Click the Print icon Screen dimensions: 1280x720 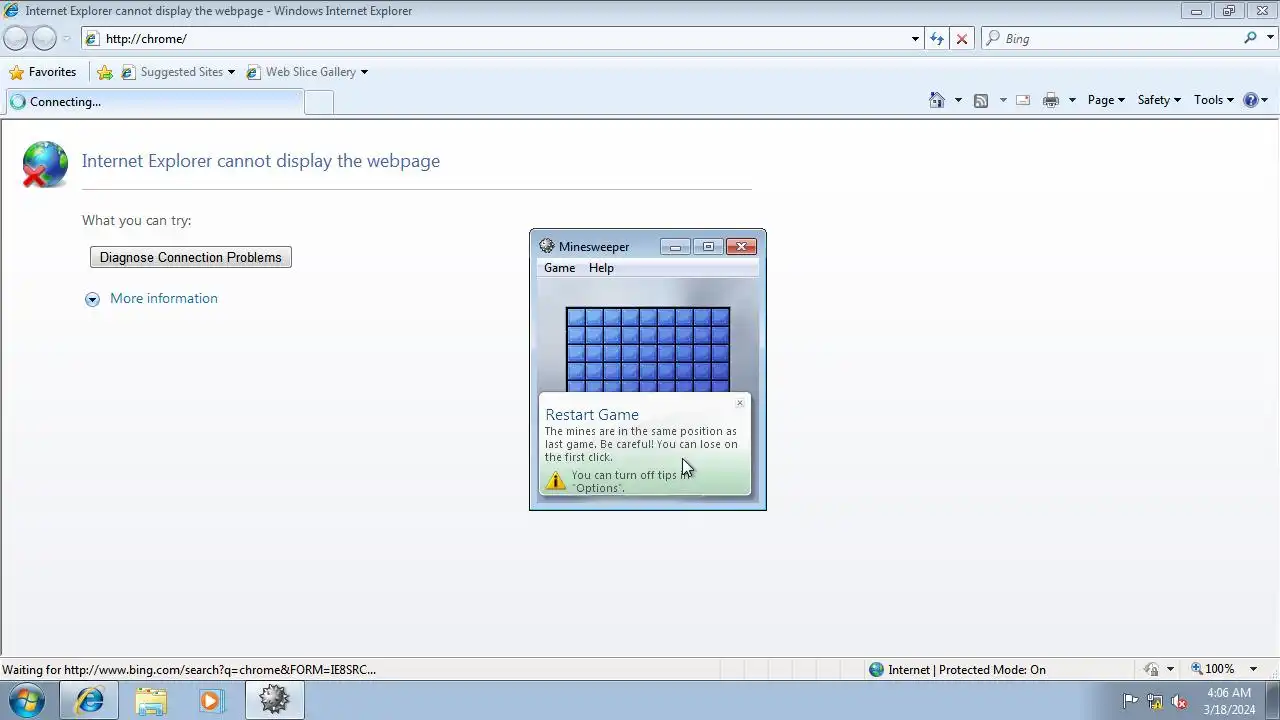[1051, 100]
